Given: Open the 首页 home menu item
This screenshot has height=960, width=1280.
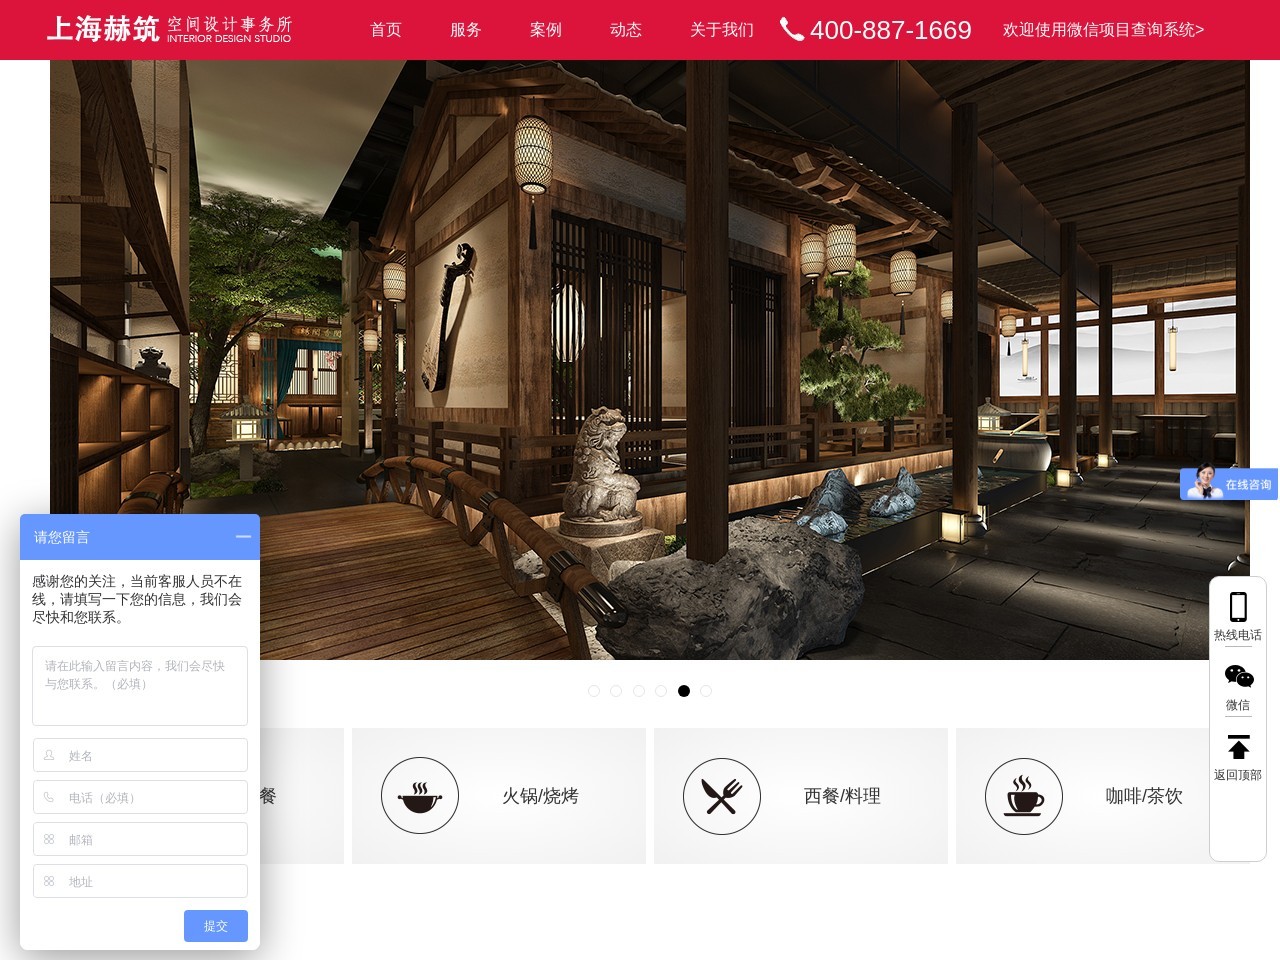Looking at the screenshot, I should 386,30.
